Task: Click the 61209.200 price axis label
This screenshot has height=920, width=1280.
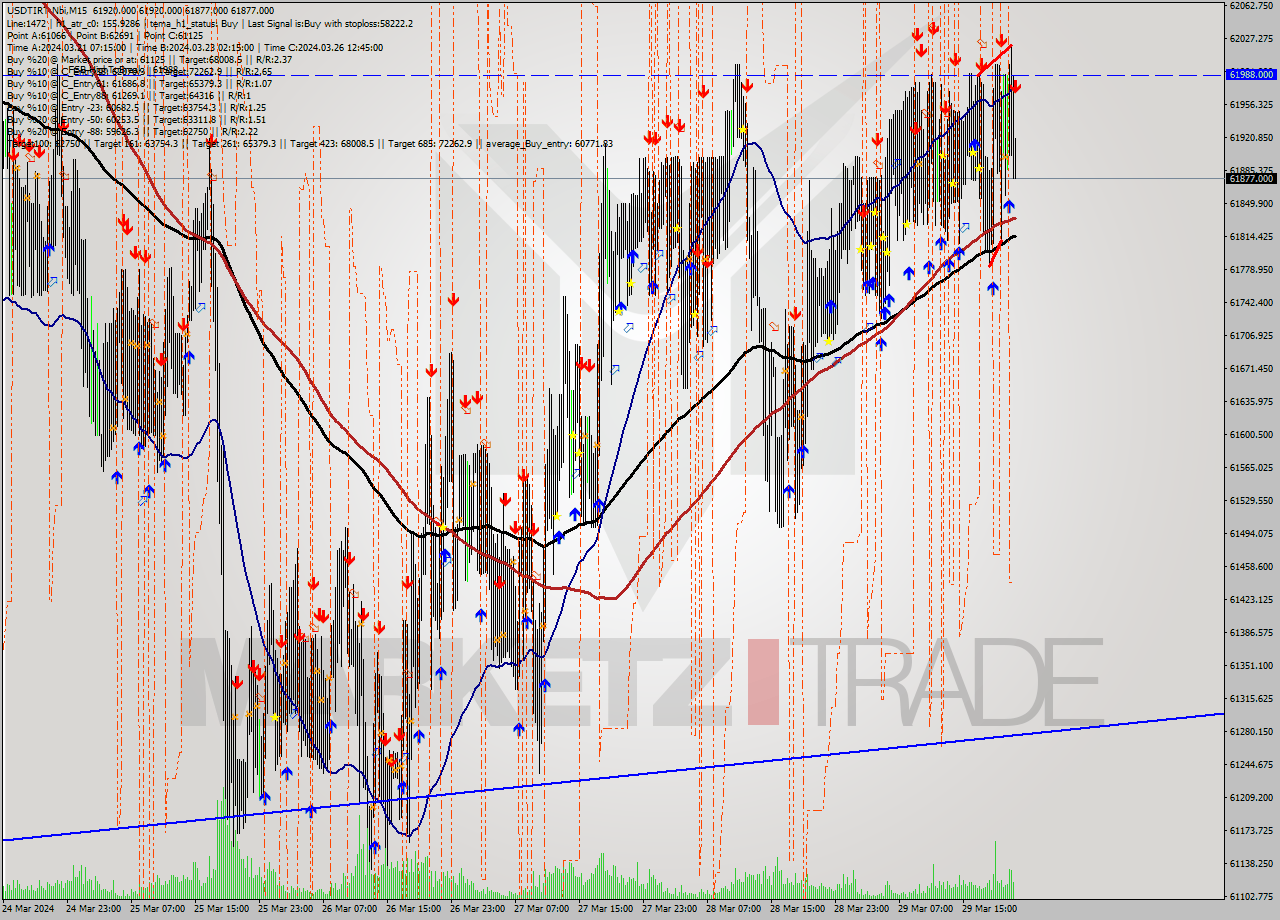Action: click(x=1251, y=797)
